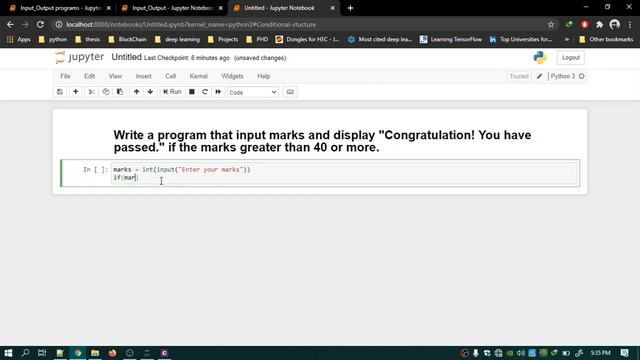
Task: Open a new browser tab
Action: (x=350, y=8)
